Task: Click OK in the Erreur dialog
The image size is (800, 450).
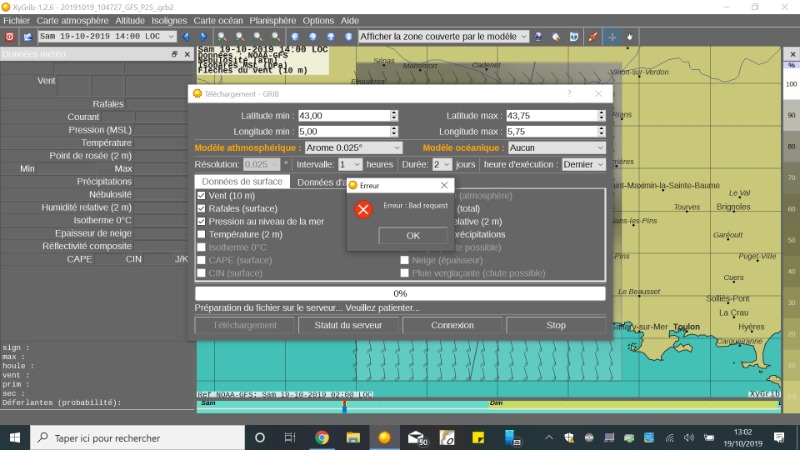Action: coord(413,235)
